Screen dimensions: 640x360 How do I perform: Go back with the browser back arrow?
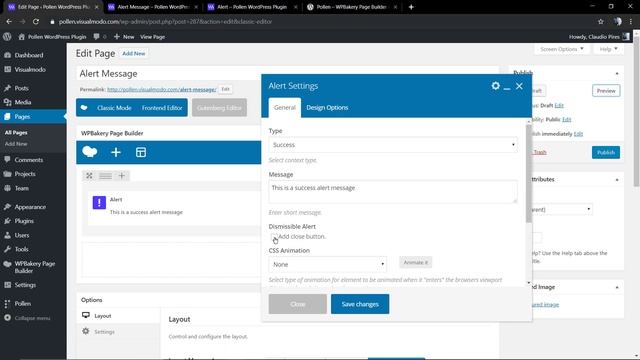[9, 22]
